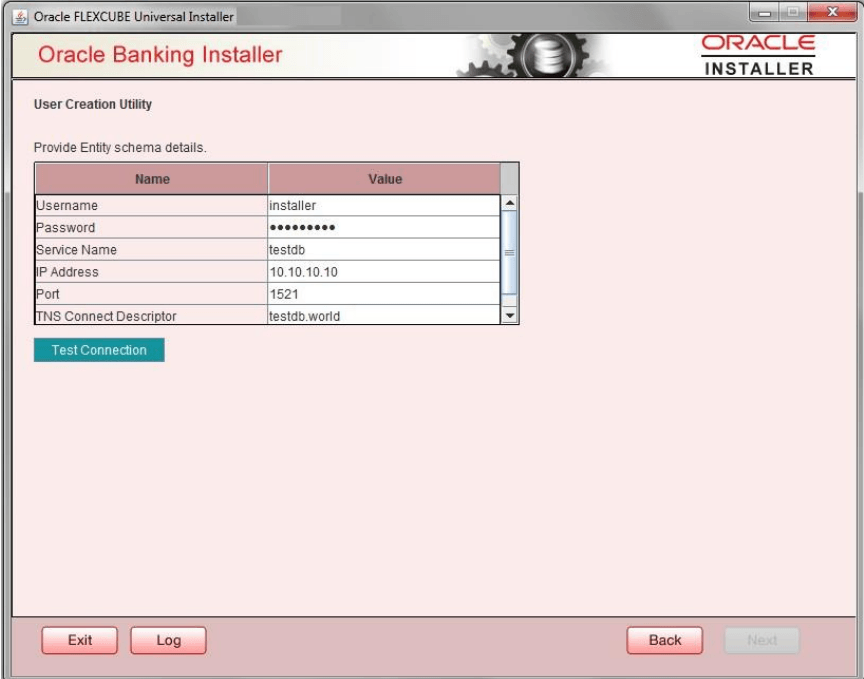864x679 pixels.
Task: Click the 'Service Name' label cell
Action: [152, 250]
